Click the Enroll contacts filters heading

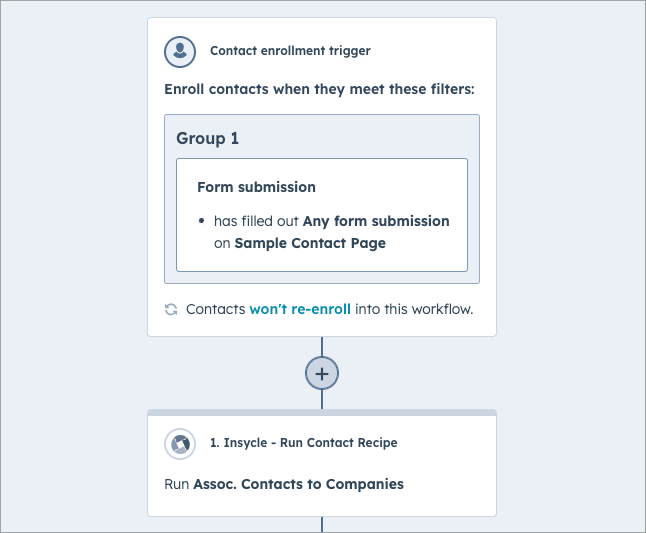point(319,89)
